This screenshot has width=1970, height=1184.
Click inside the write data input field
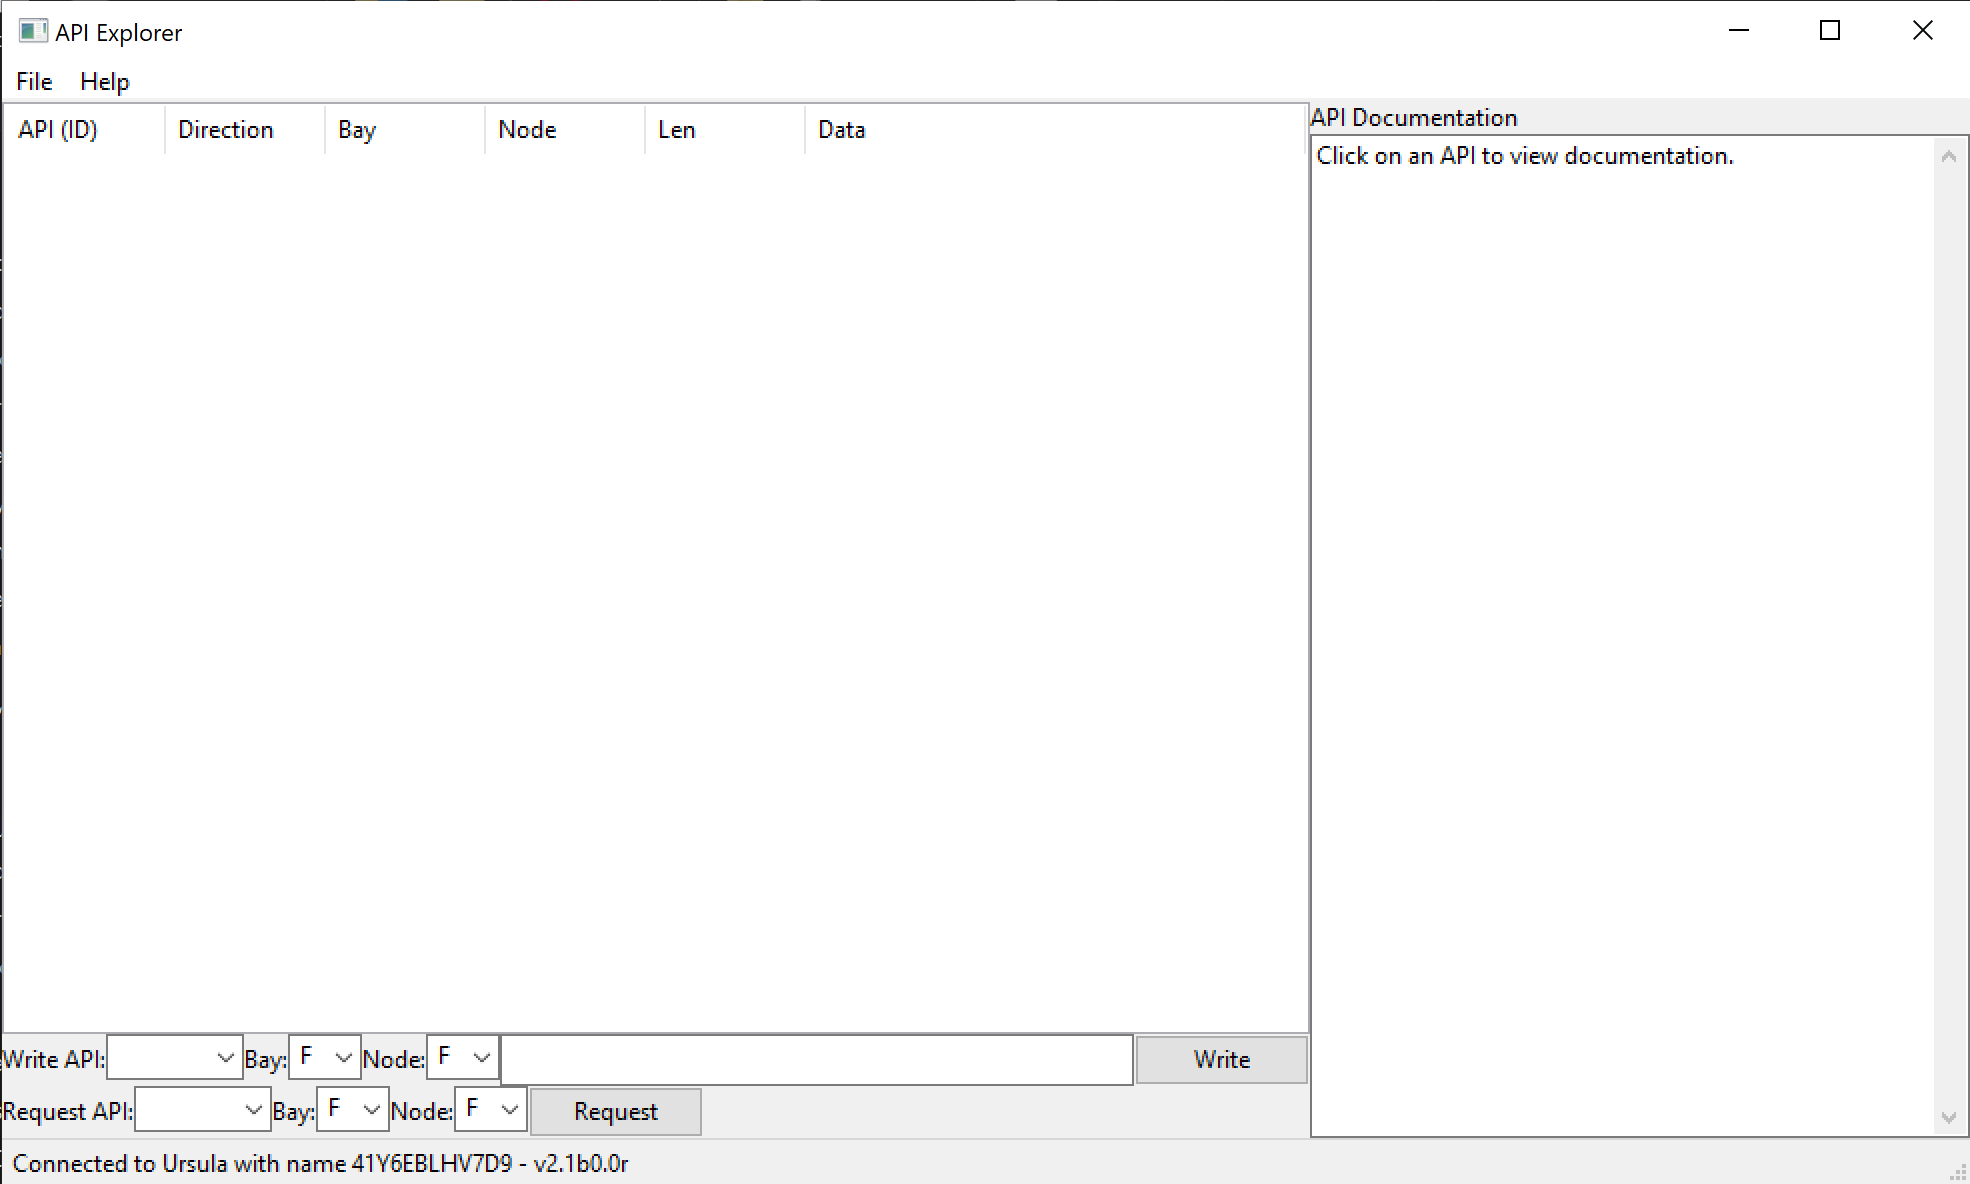[815, 1059]
